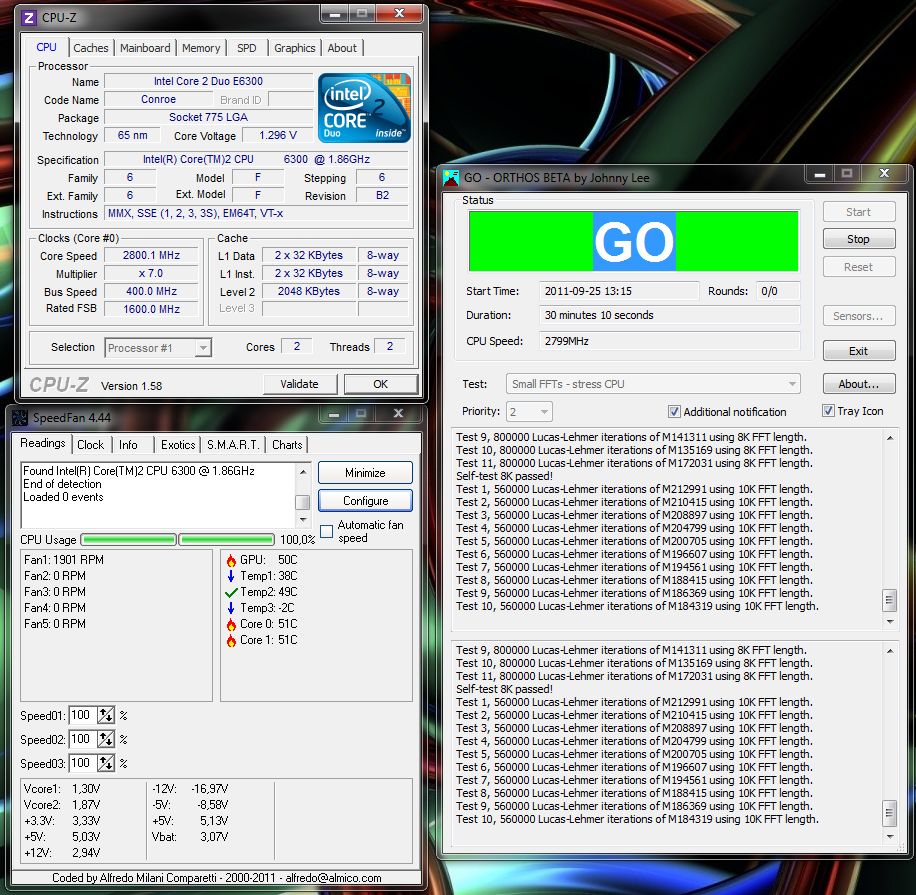
Task: Switch to the Mainboard tab
Action: point(145,48)
